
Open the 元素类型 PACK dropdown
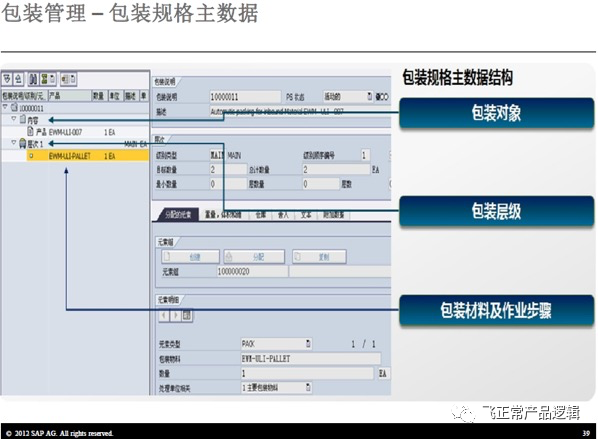[x=308, y=343]
